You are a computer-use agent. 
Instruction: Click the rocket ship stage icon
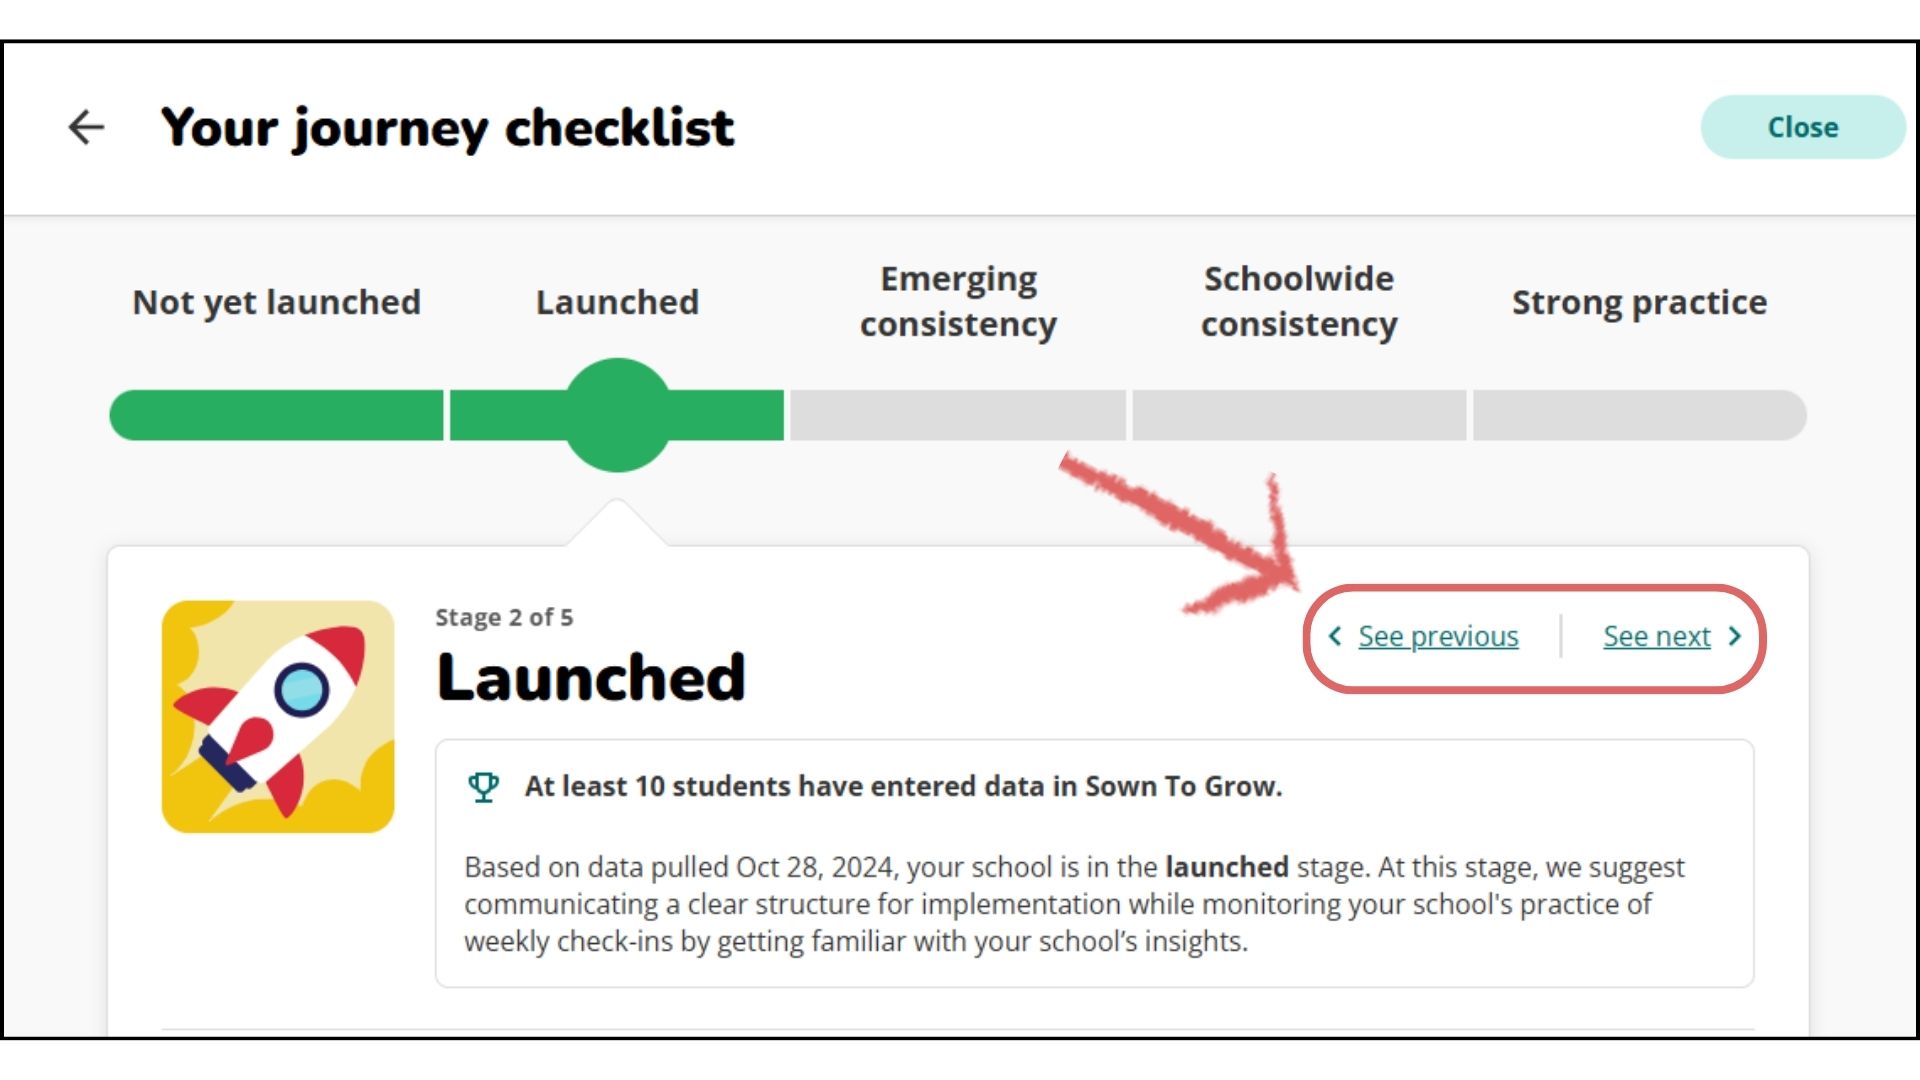point(278,716)
